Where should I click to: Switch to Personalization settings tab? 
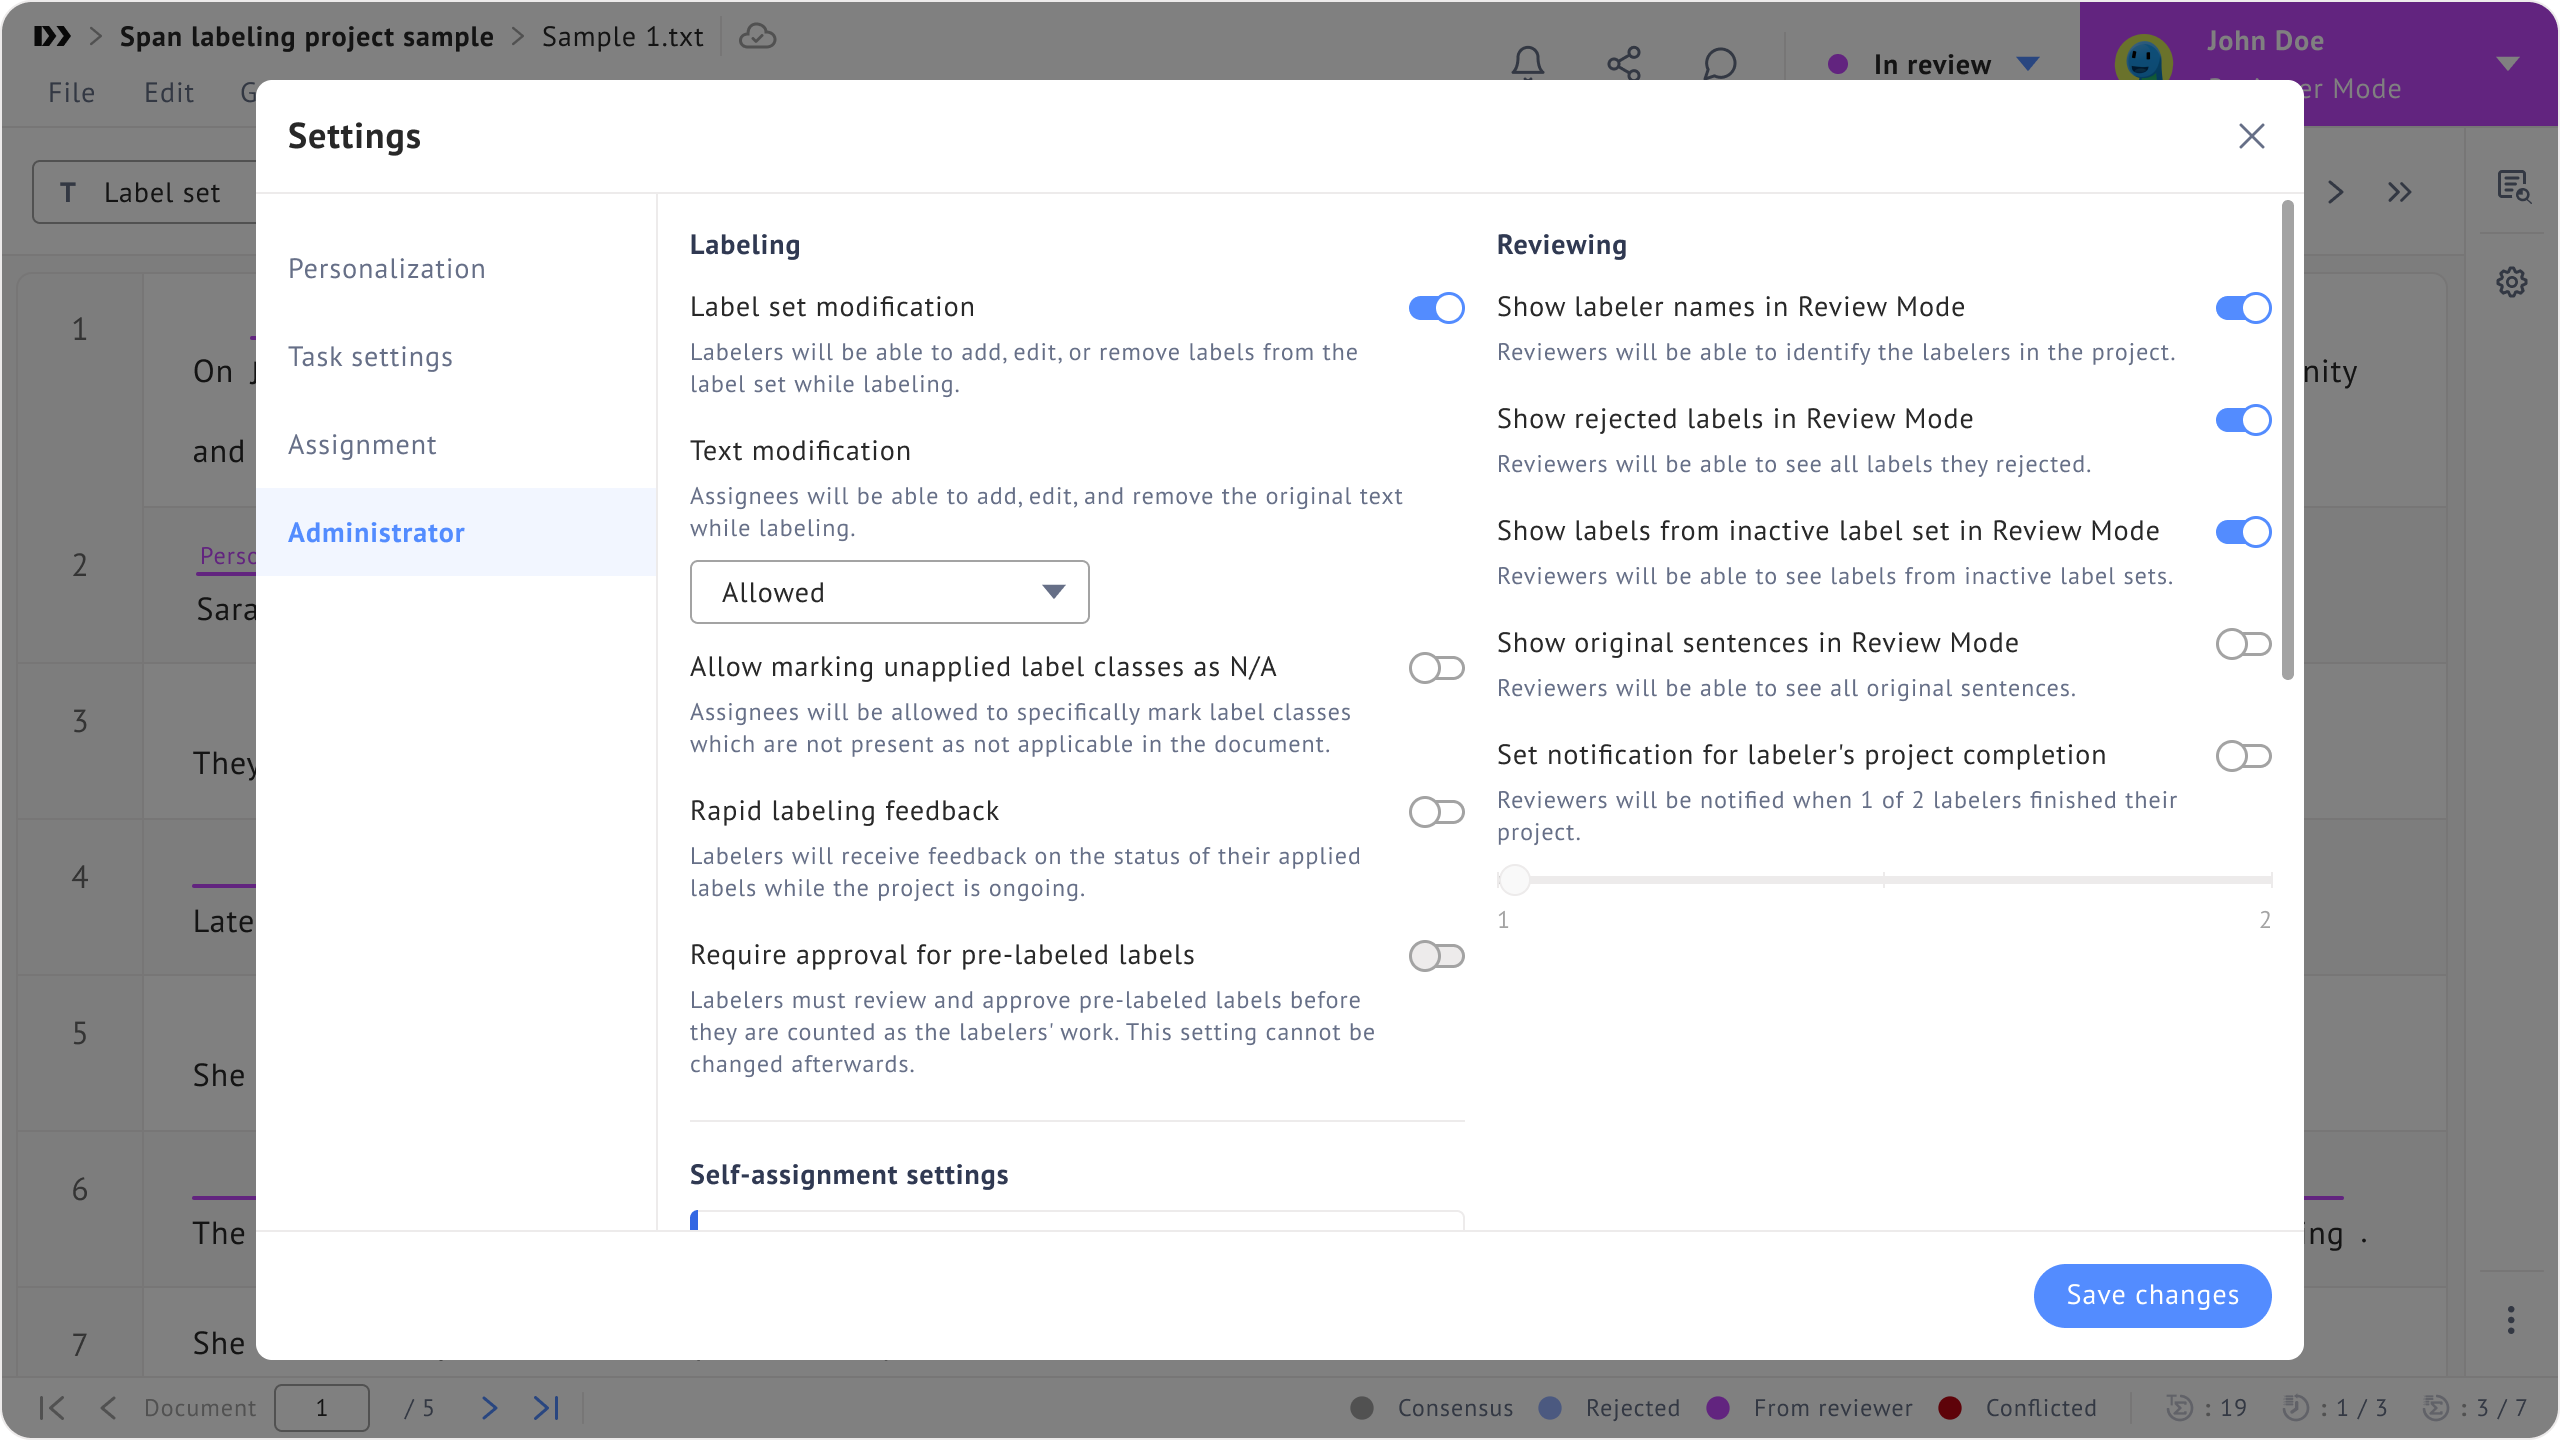click(x=387, y=269)
